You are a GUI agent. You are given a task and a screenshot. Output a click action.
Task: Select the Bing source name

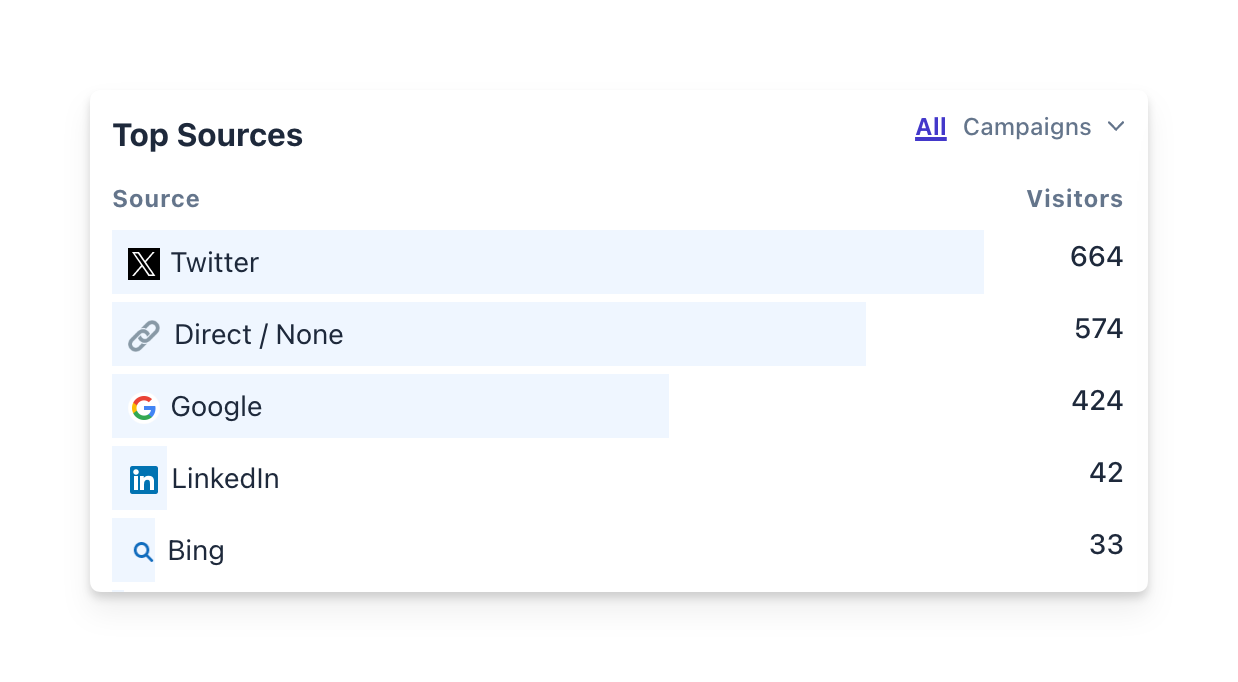[196, 551]
